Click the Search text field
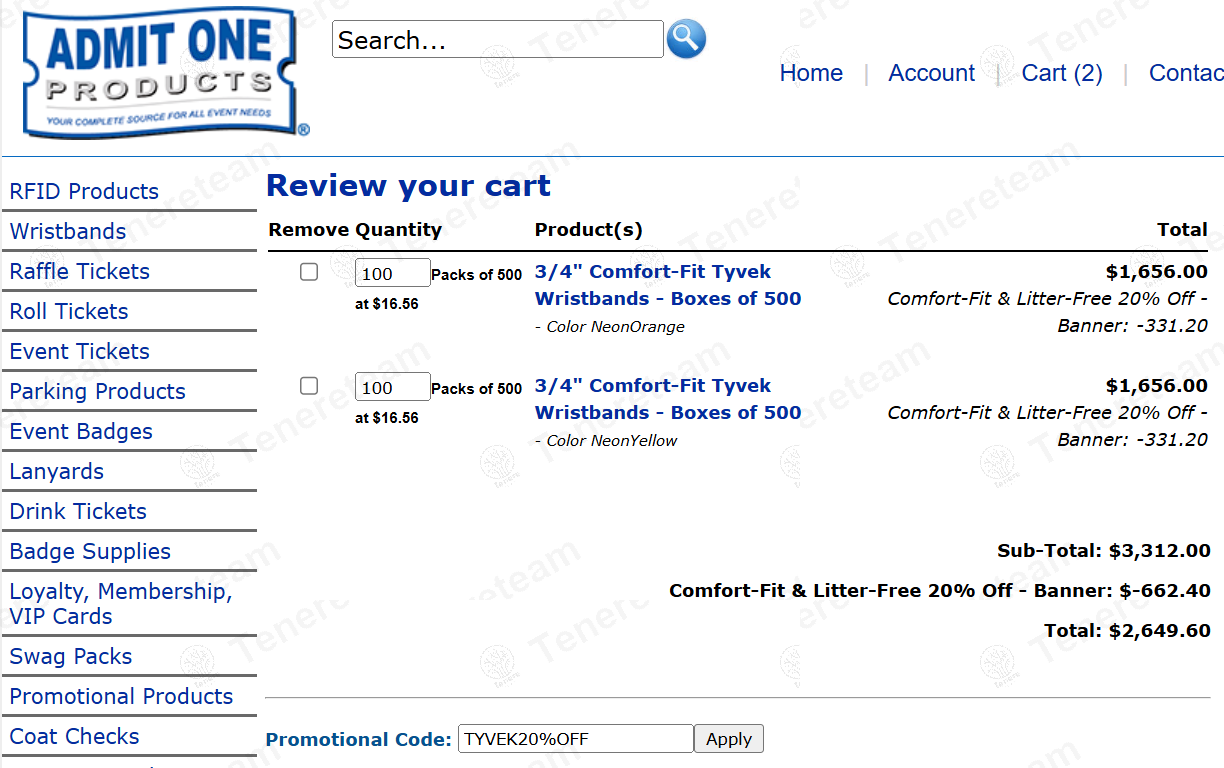The image size is (1224, 768). coord(497,40)
